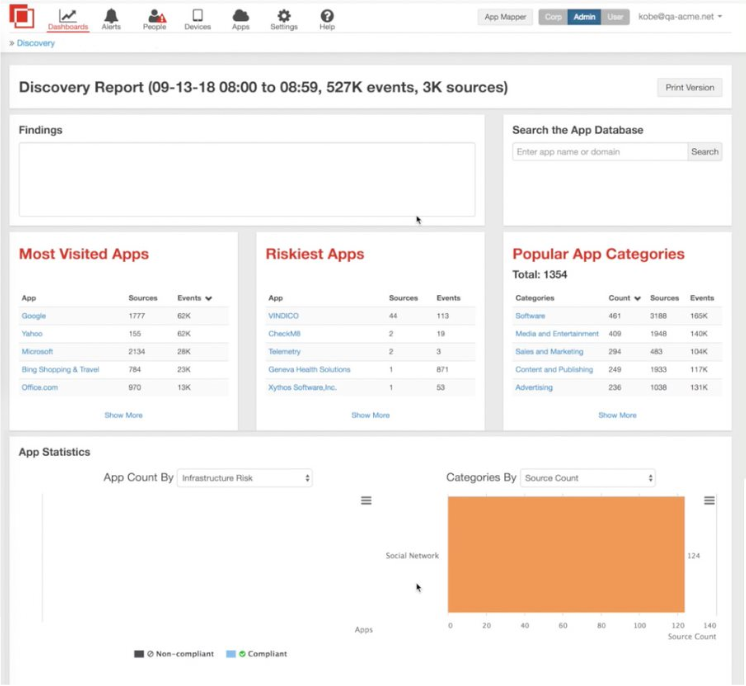Open Categories chart hamburger menu

tap(709, 500)
